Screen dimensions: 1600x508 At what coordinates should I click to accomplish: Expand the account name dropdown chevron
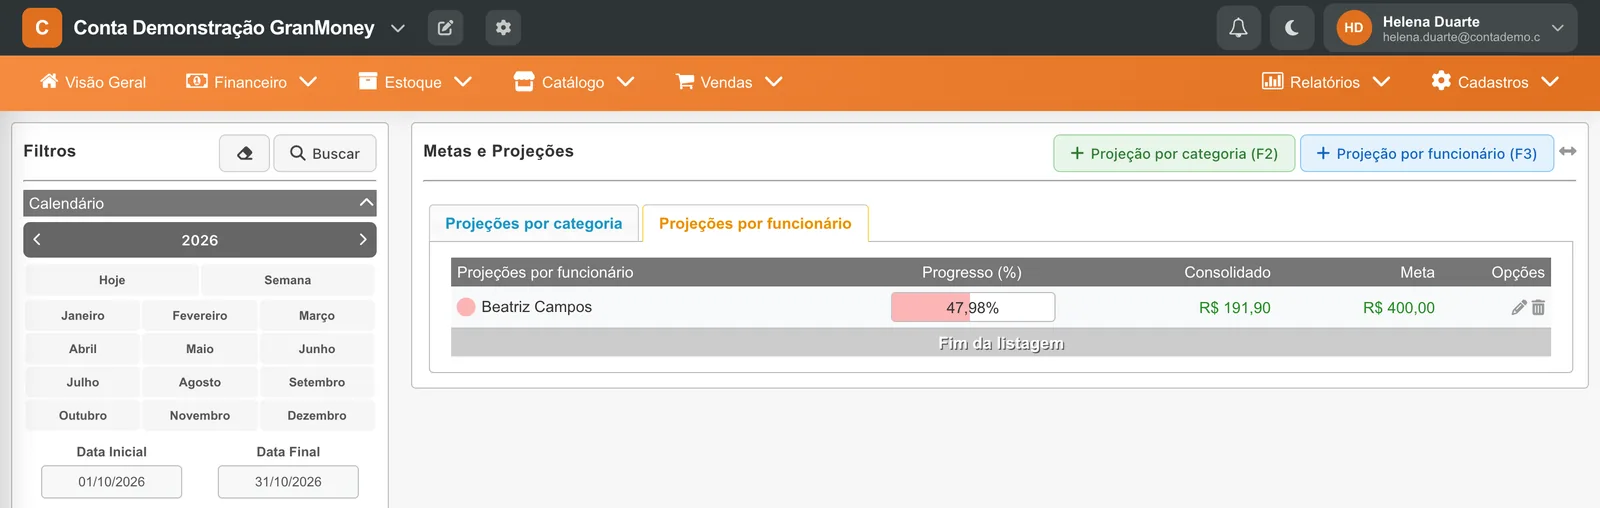398,28
